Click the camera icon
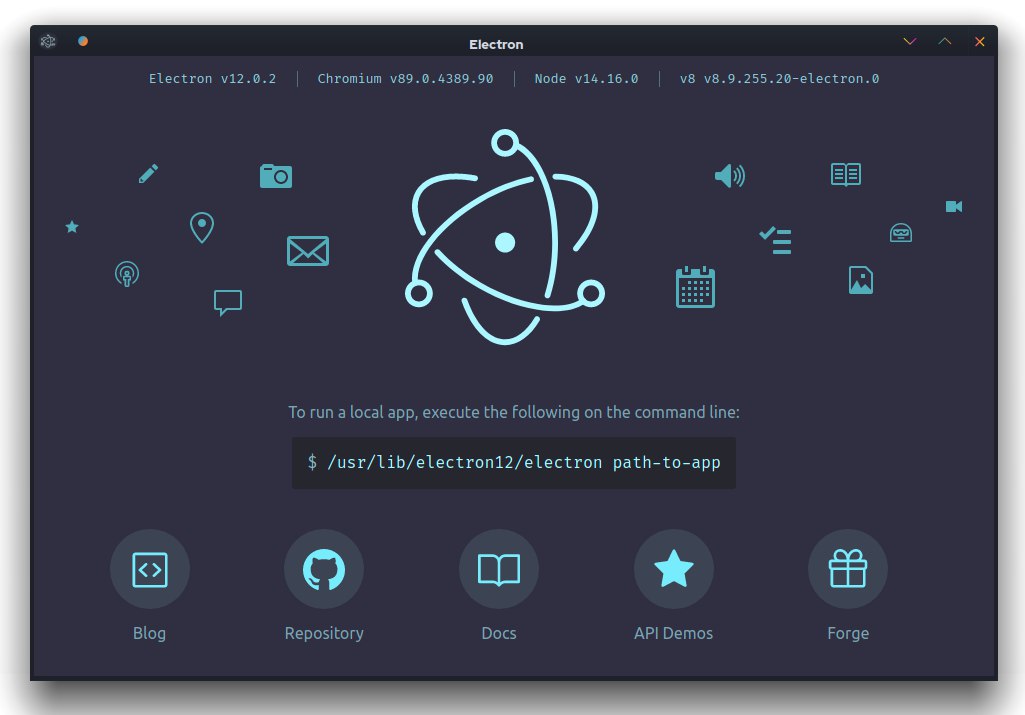This screenshot has height=715, width=1025. [276, 176]
